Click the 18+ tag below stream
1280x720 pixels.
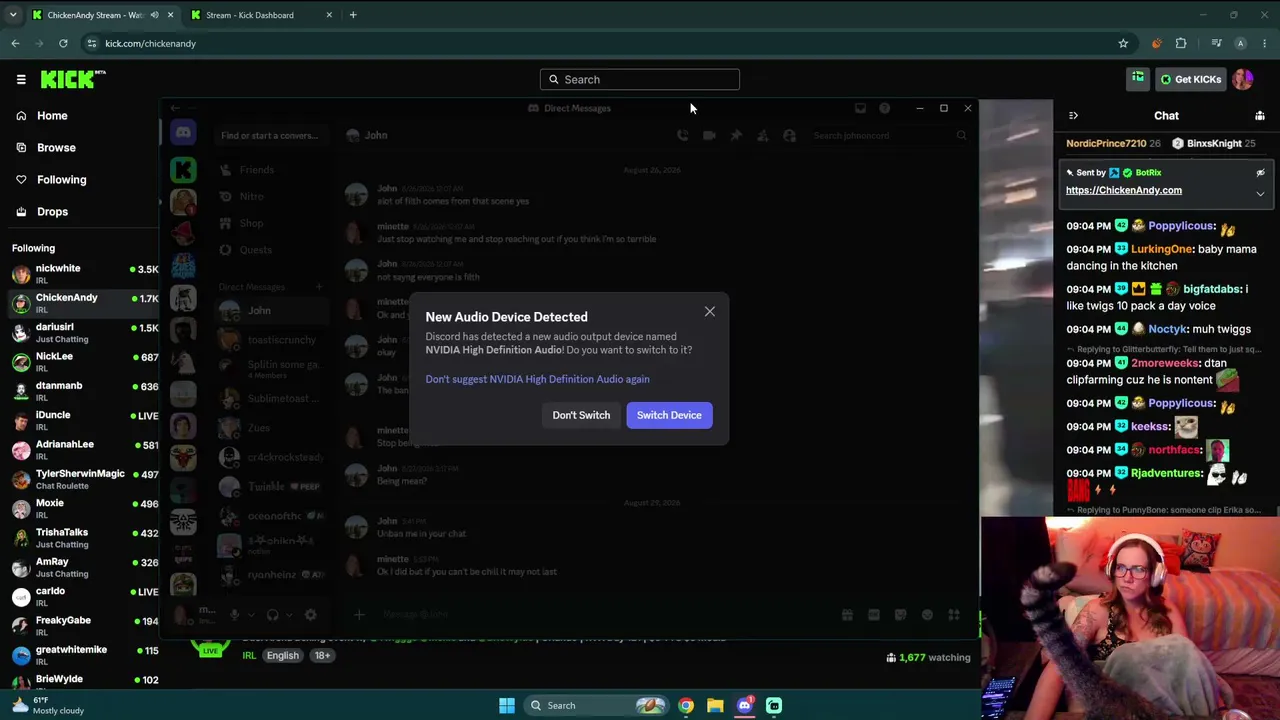[322, 656]
